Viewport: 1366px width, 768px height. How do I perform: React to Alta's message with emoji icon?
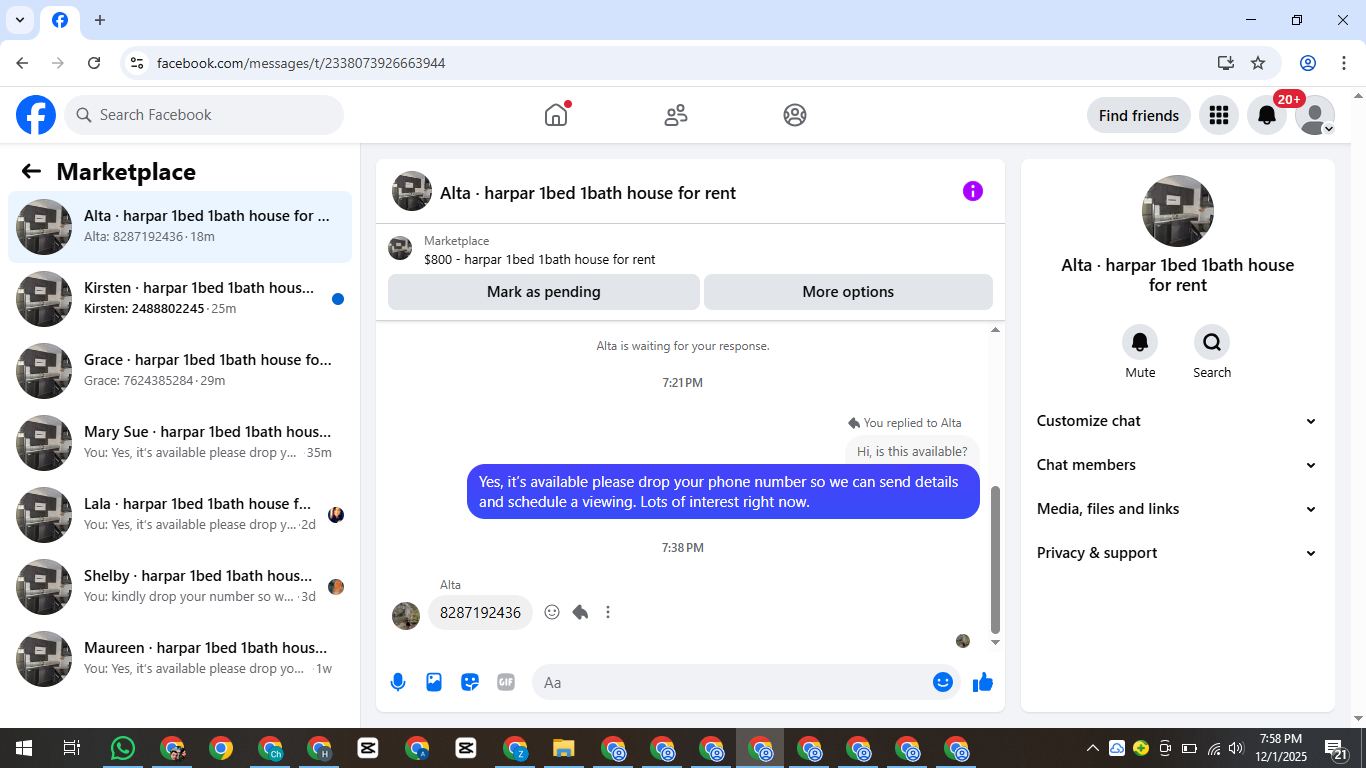pos(552,612)
